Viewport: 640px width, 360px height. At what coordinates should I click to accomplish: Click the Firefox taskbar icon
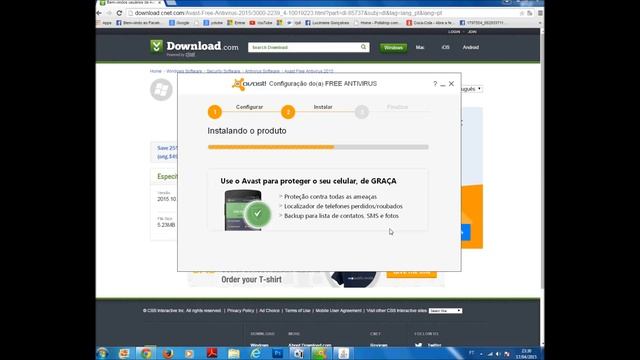168,353
